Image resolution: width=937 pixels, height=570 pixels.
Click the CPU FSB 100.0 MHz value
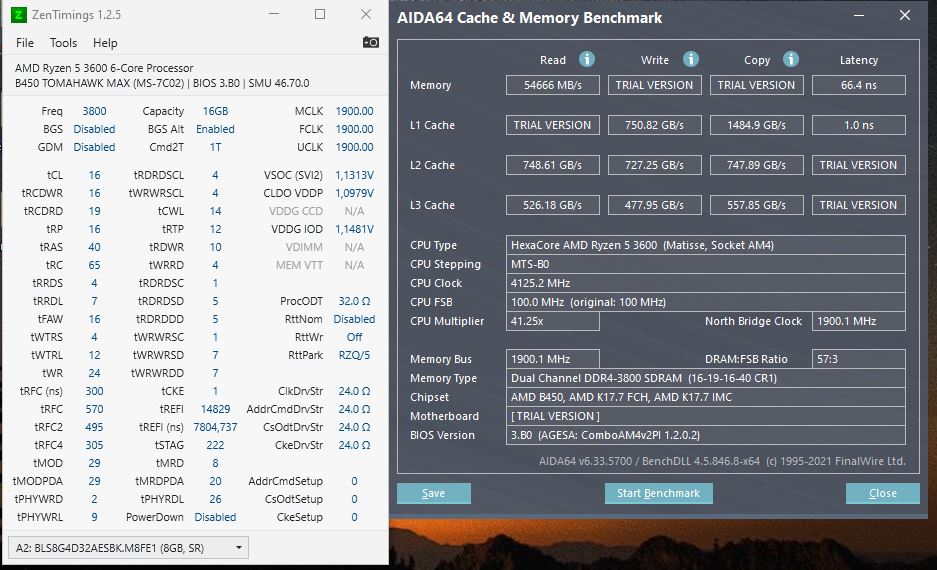706,302
